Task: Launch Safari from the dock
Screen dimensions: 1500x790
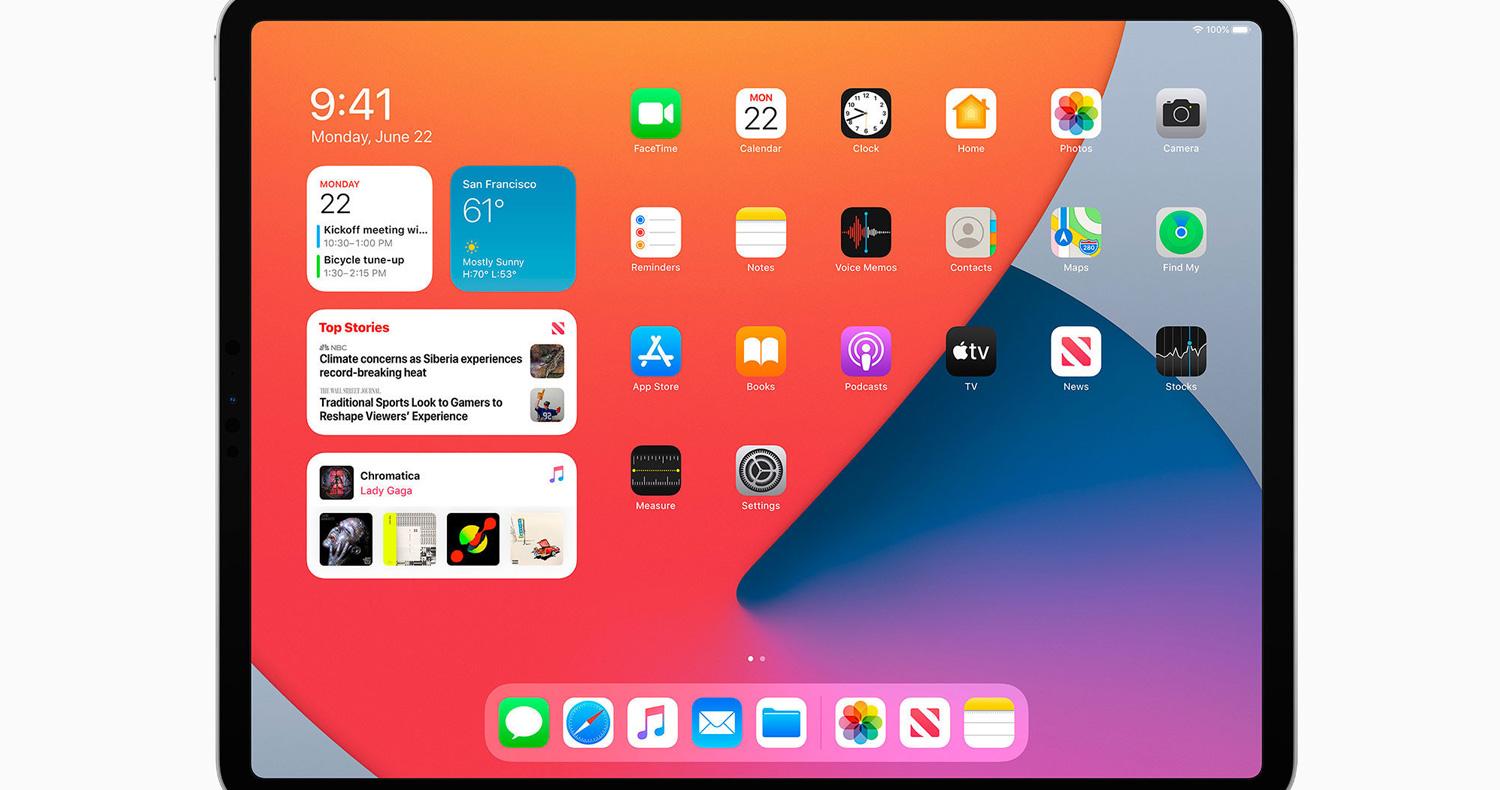Action: click(x=588, y=723)
